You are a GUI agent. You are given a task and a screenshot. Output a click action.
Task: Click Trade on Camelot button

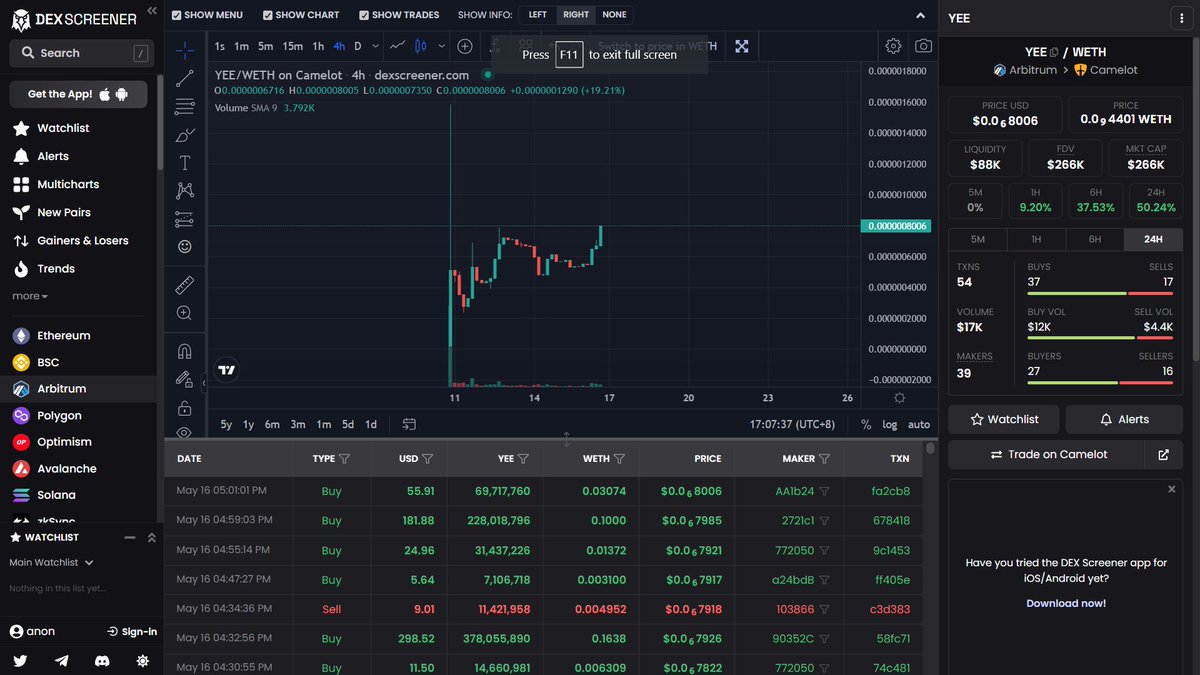click(x=1047, y=454)
